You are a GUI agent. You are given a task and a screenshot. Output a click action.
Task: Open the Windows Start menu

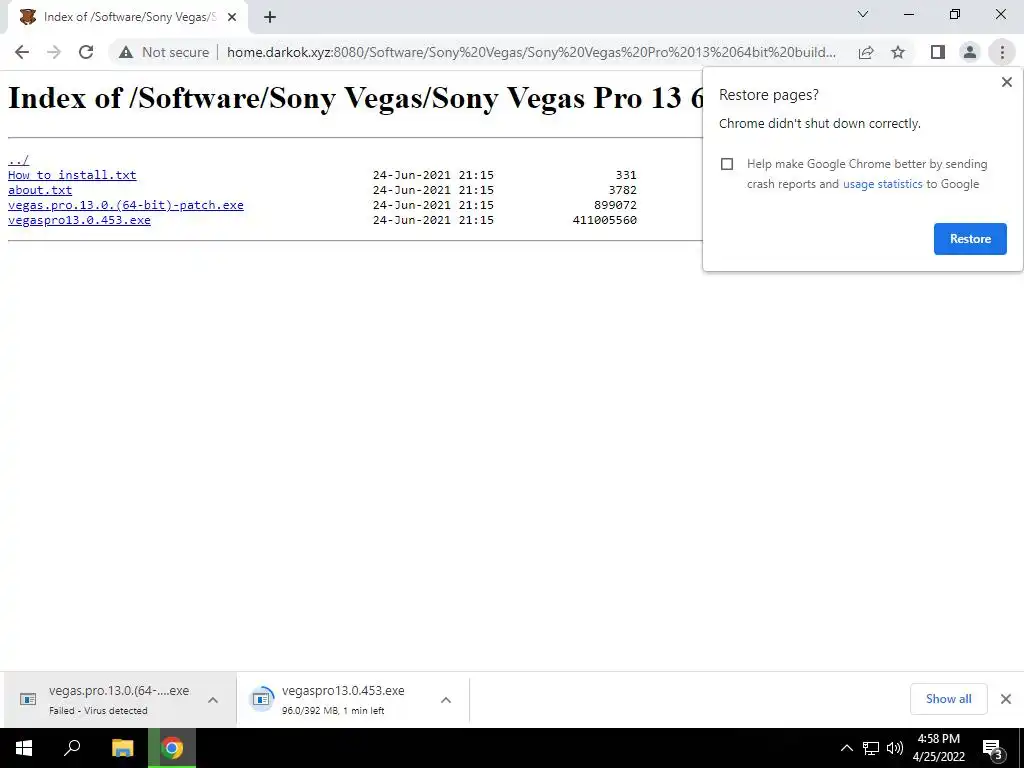tap(24, 748)
